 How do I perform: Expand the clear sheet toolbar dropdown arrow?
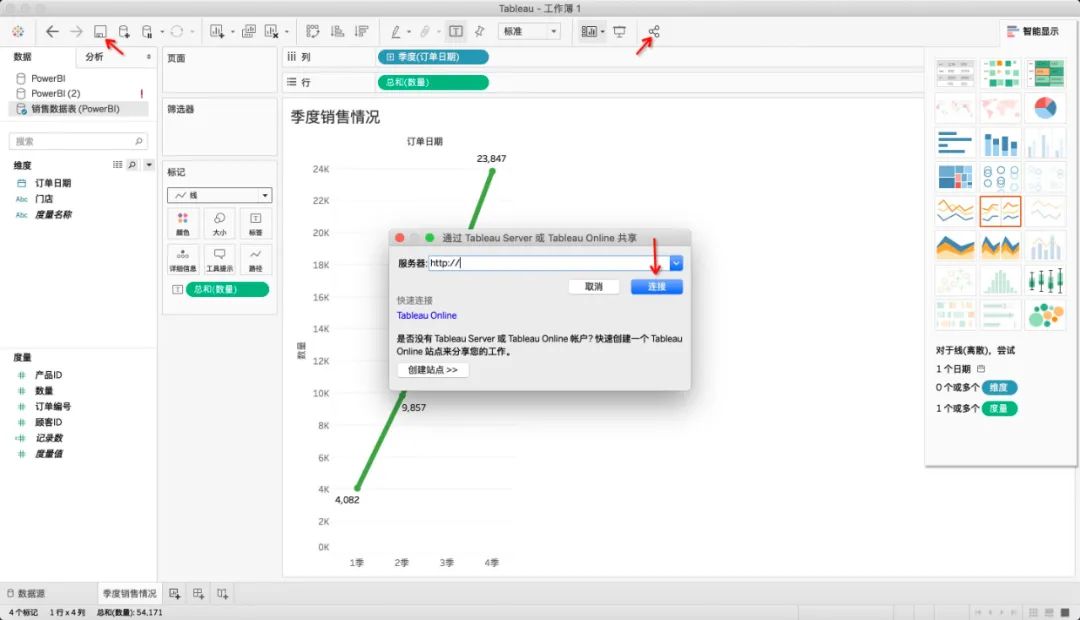287,32
